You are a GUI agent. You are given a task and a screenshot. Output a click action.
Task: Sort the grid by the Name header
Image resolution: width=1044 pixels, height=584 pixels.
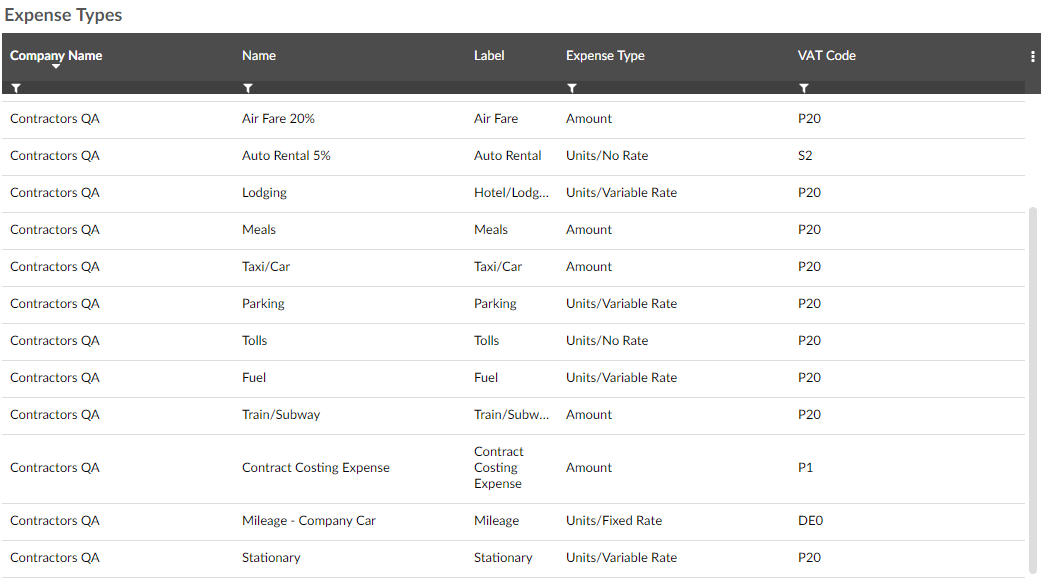258,55
